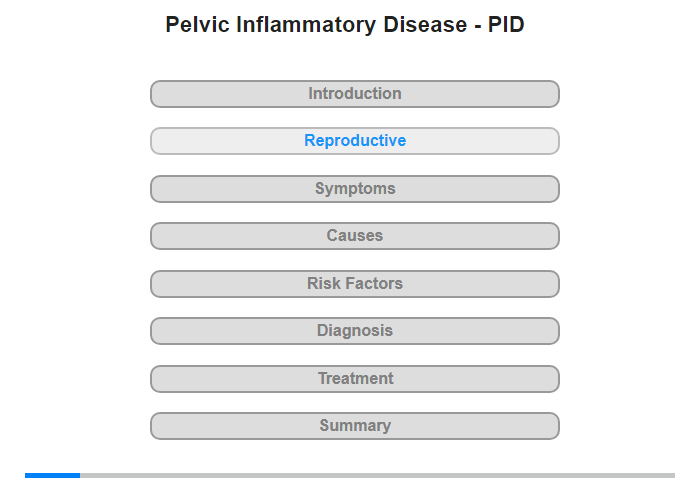Continue with the blue Reproductive item
The image size is (700, 480).
coord(355,141)
